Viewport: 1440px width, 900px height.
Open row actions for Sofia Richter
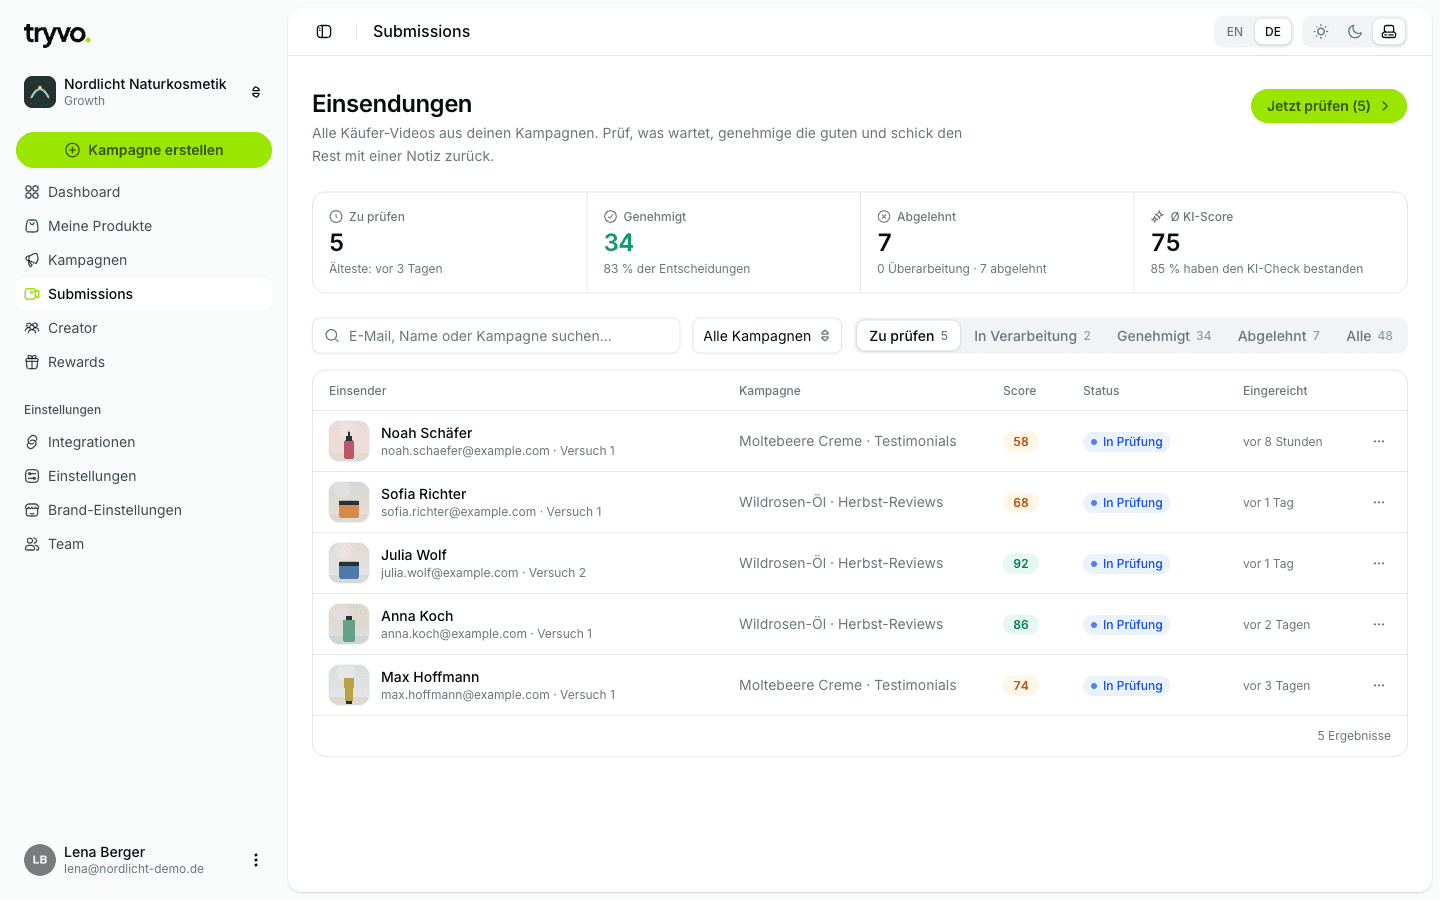click(x=1379, y=502)
